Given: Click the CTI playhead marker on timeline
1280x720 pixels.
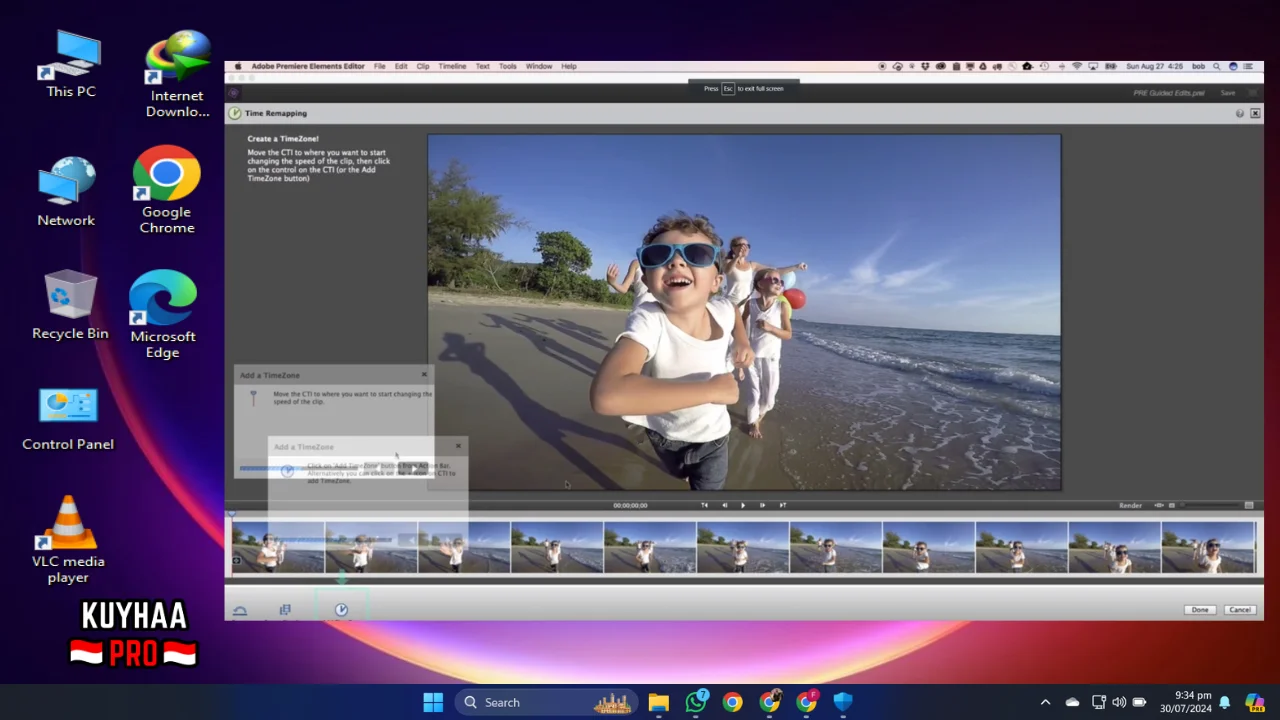Looking at the screenshot, I should tap(232, 515).
